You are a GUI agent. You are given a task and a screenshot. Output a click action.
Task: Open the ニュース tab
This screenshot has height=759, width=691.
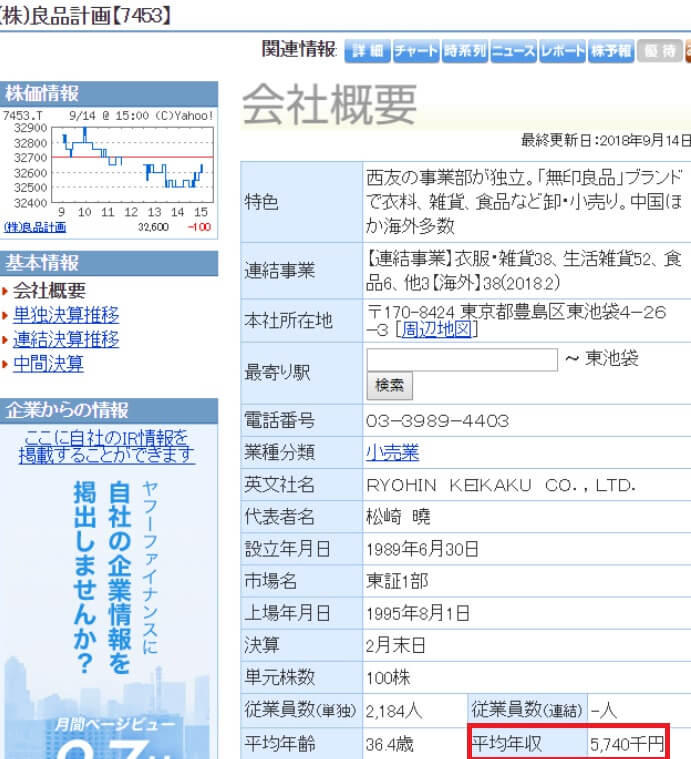click(513, 51)
